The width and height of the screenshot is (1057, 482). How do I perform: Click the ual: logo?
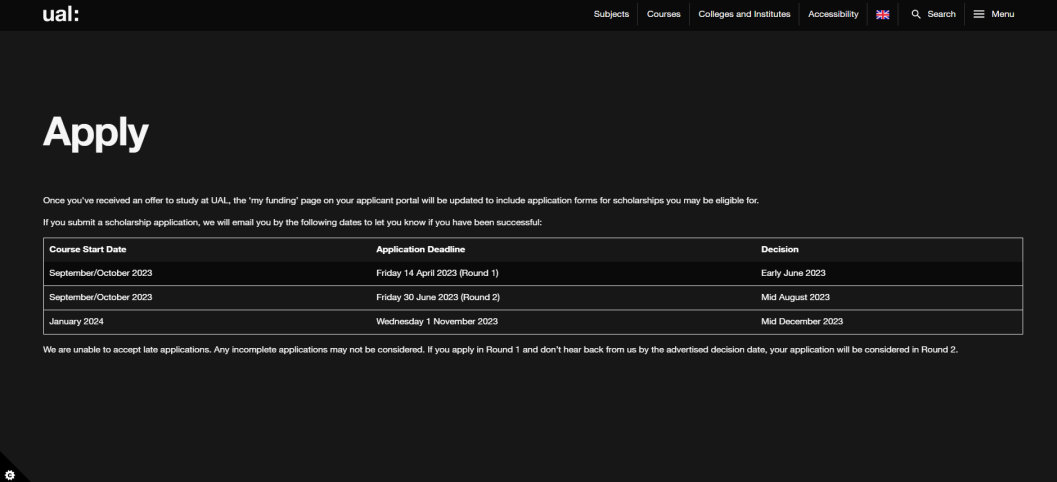[x=60, y=14]
